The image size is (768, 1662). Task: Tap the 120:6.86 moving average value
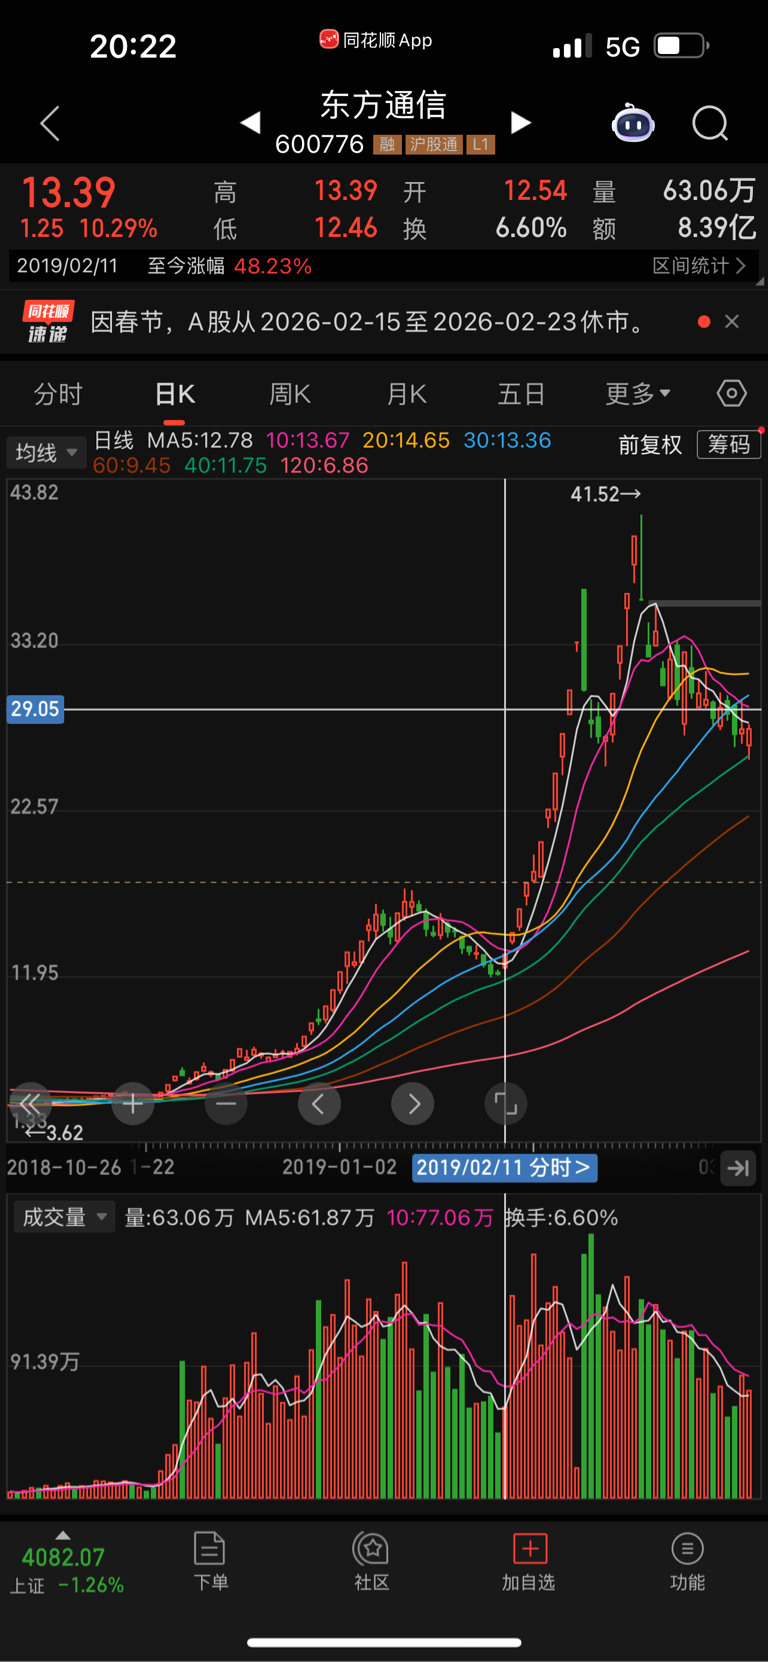pos(324,465)
